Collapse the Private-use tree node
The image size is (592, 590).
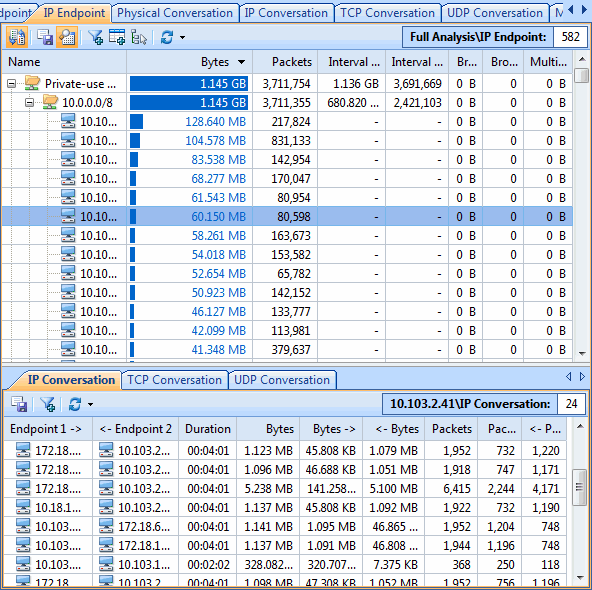click(12, 83)
